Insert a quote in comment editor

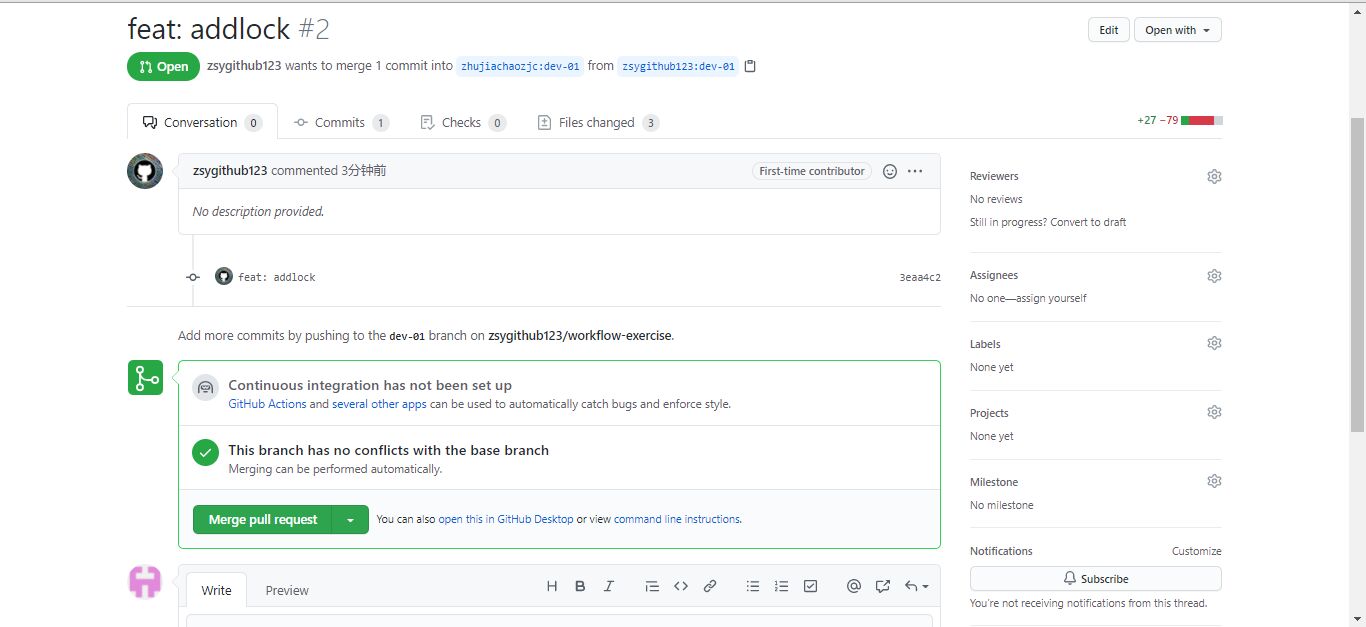(x=652, y=586)
